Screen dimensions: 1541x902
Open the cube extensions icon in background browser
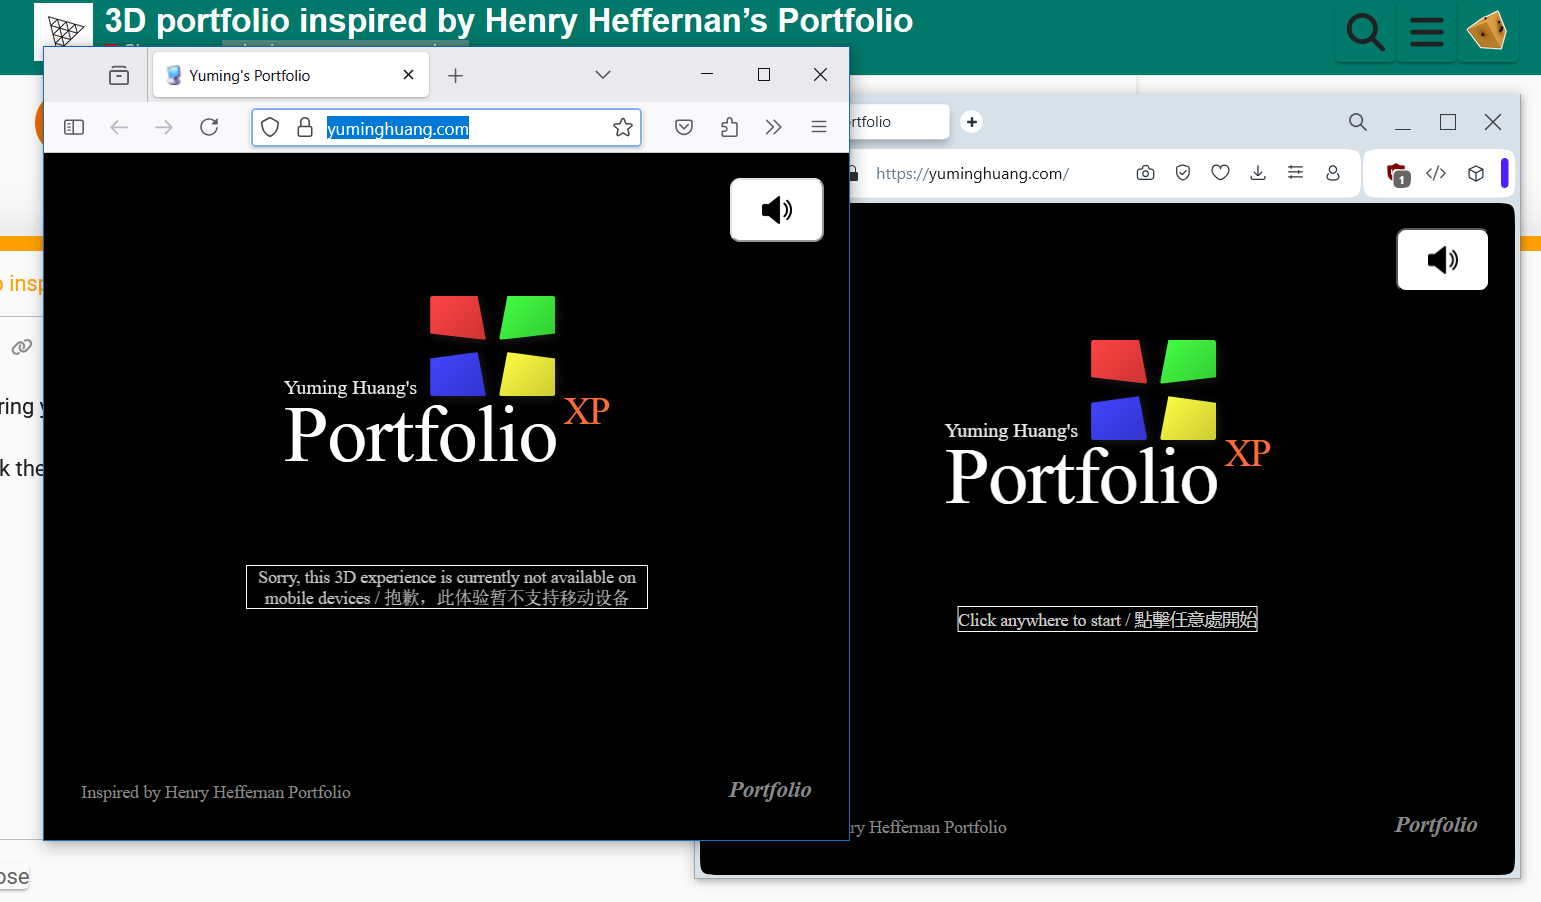(1475, 173)
